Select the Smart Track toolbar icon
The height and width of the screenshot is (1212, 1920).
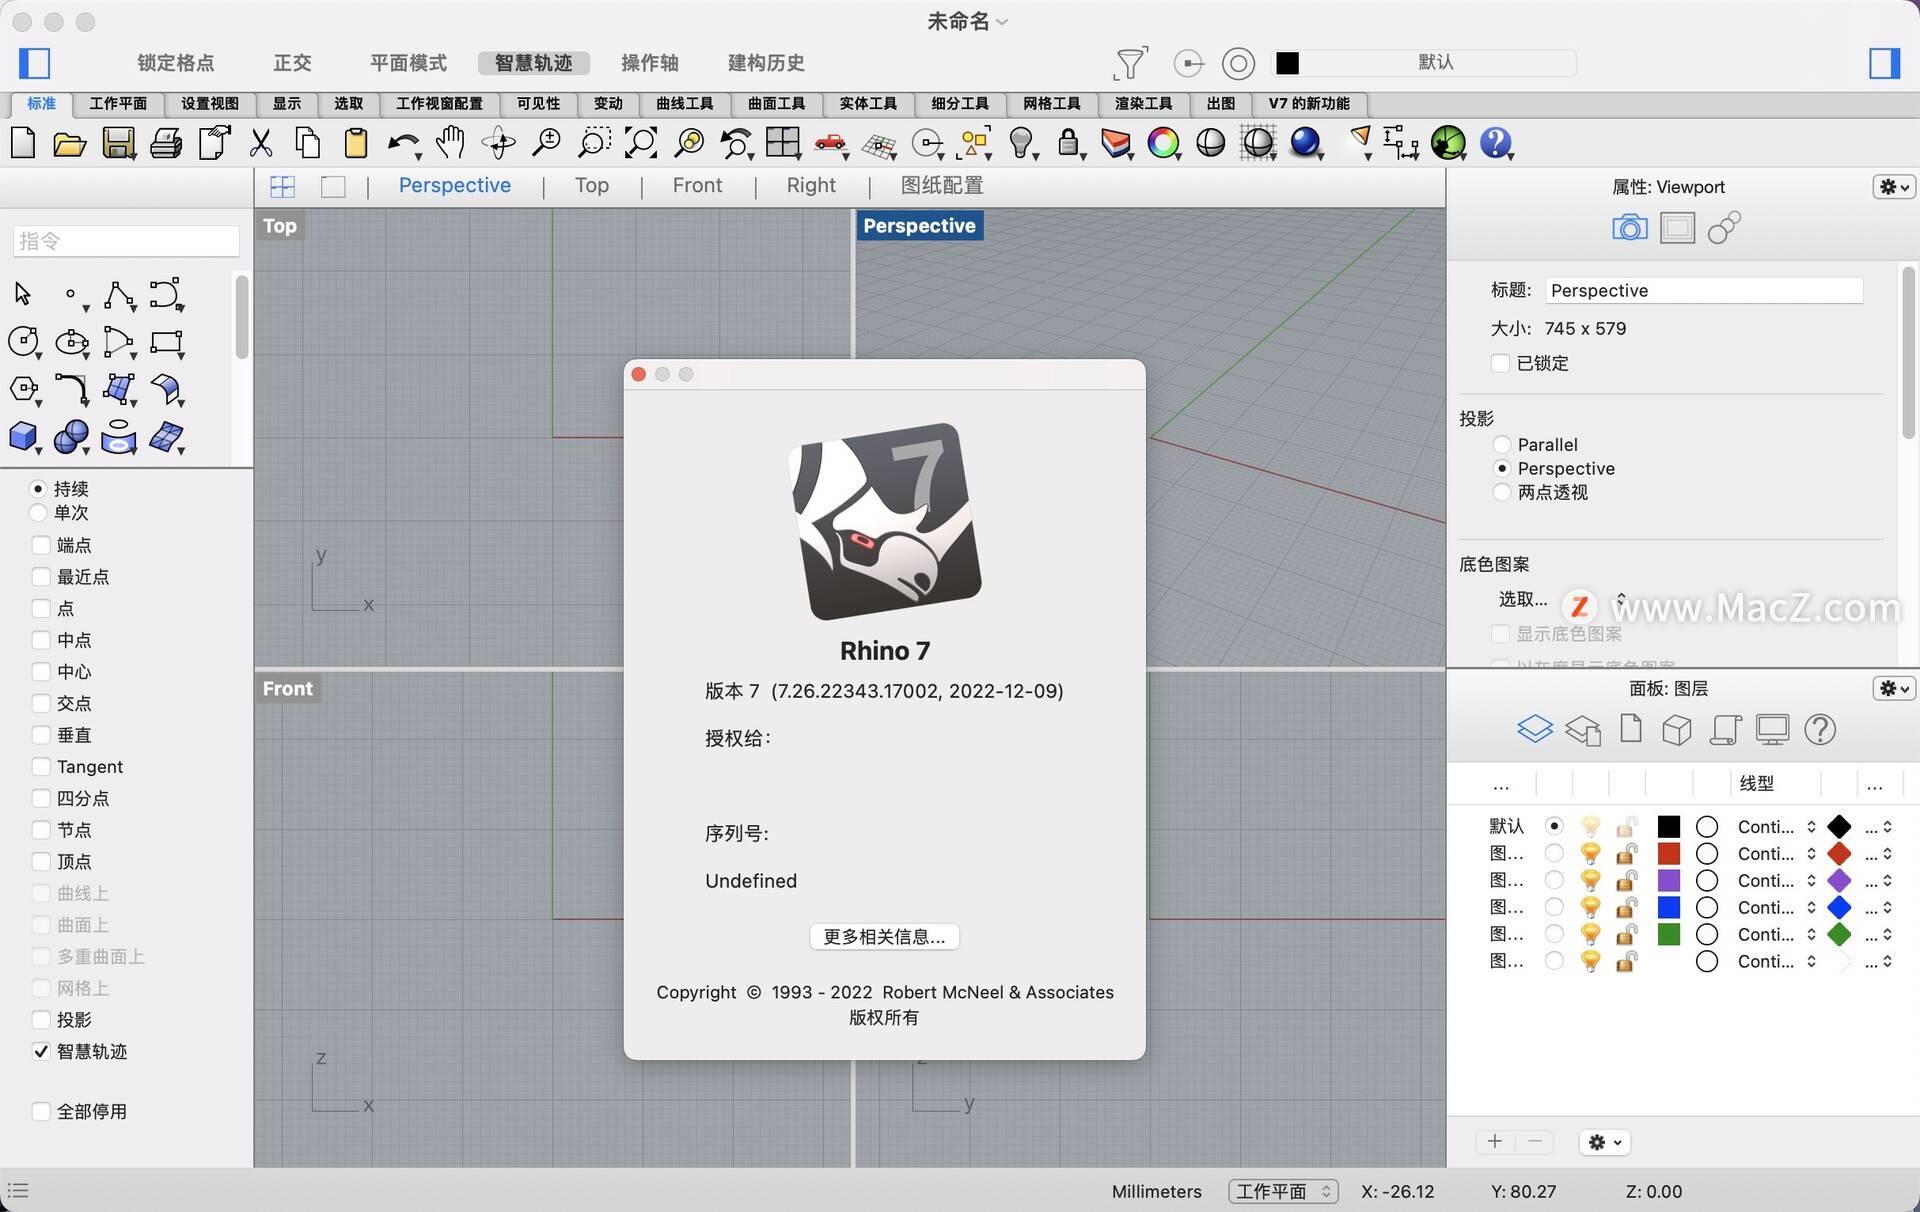coord(536,61)
